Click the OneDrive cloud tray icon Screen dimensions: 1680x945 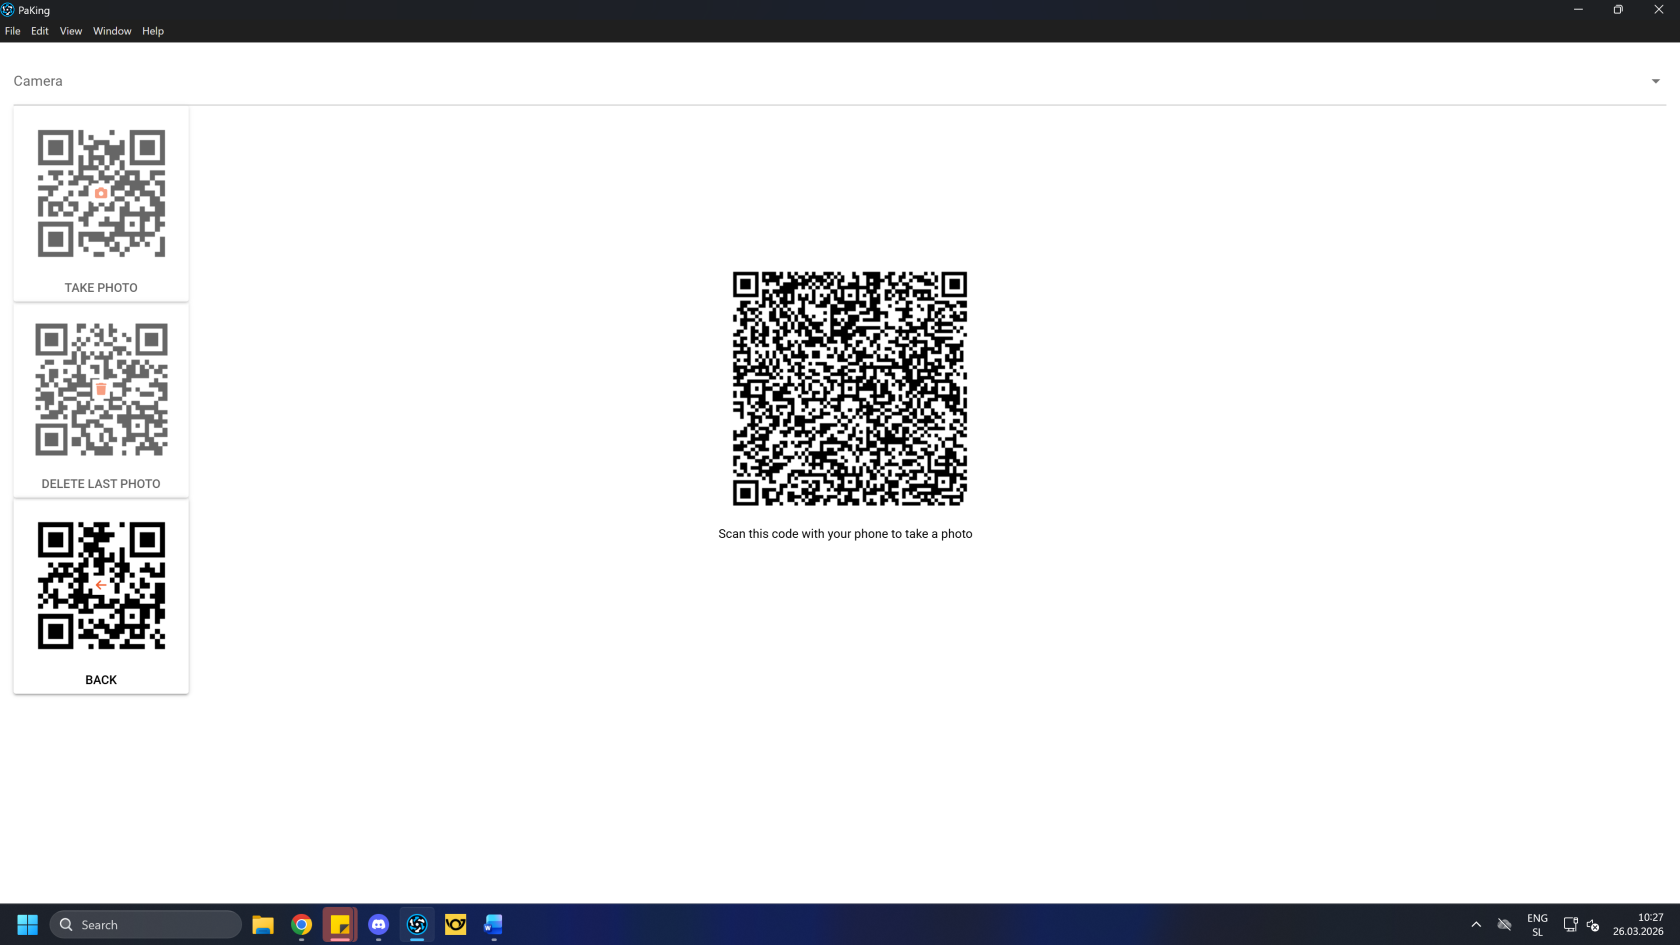(x=1504, y=925)
